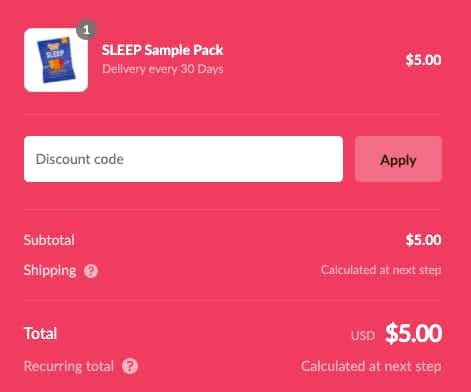Click Recurring total's Calculated at next step text
The height and width of the screenshot is (392, 471).
click(x=371, y=366)
